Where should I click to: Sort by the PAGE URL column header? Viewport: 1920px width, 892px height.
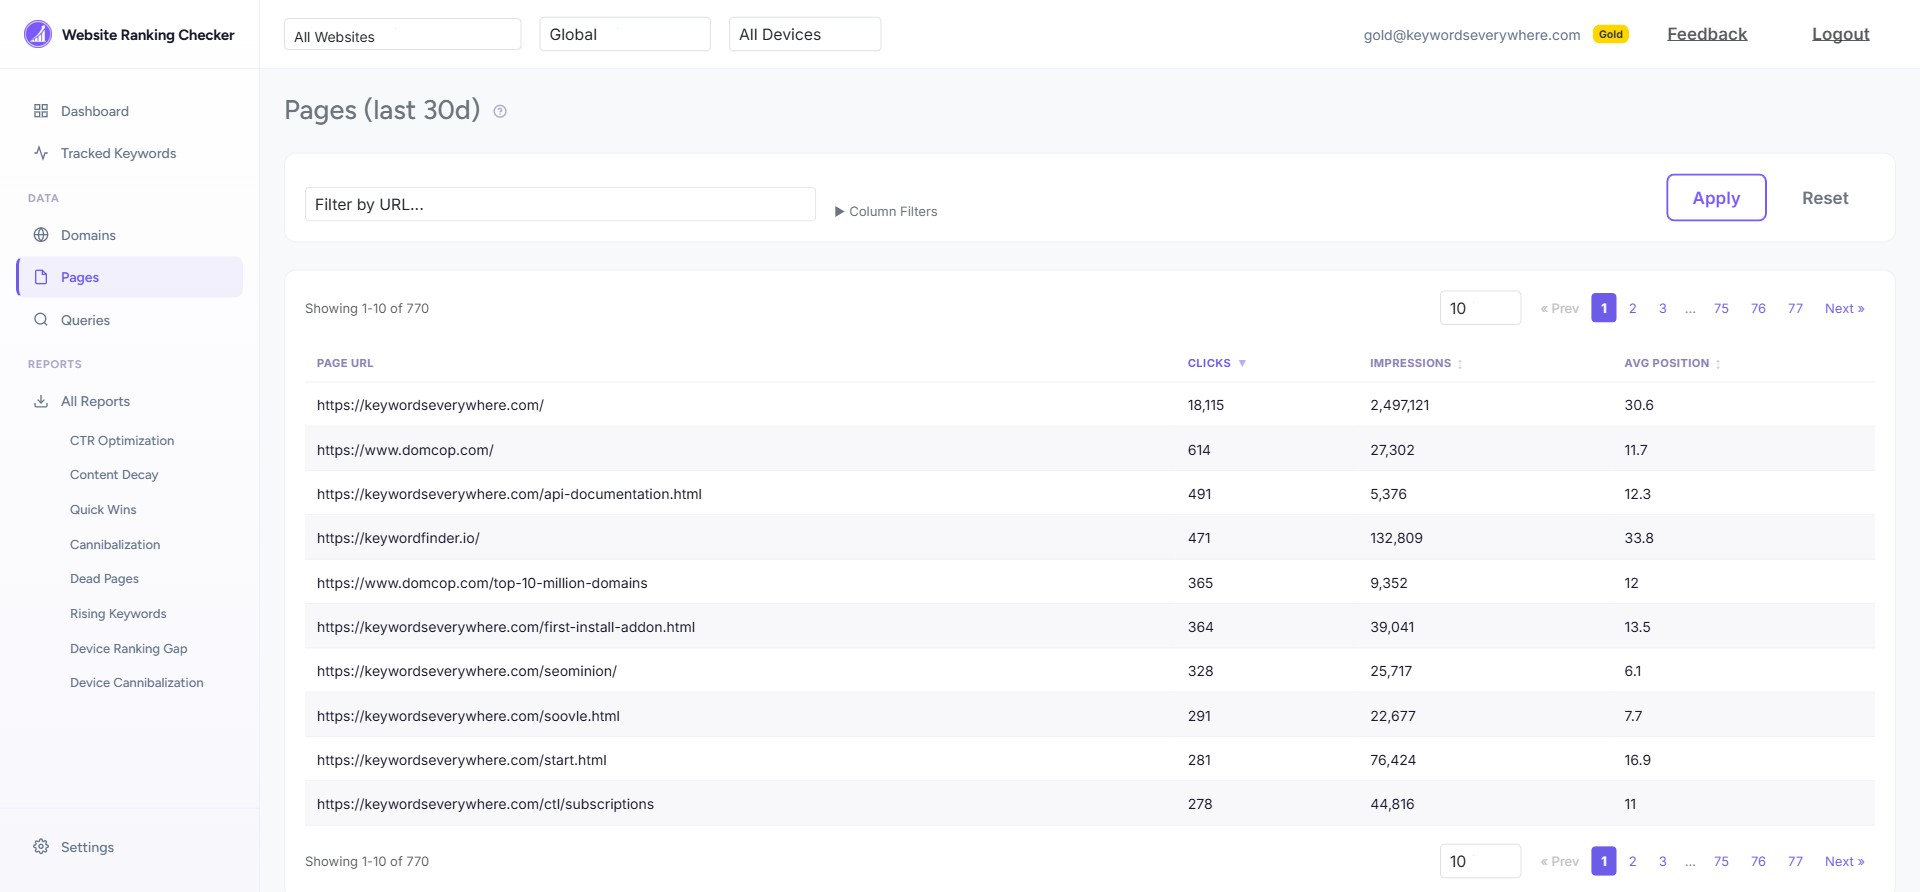[345, 363]
